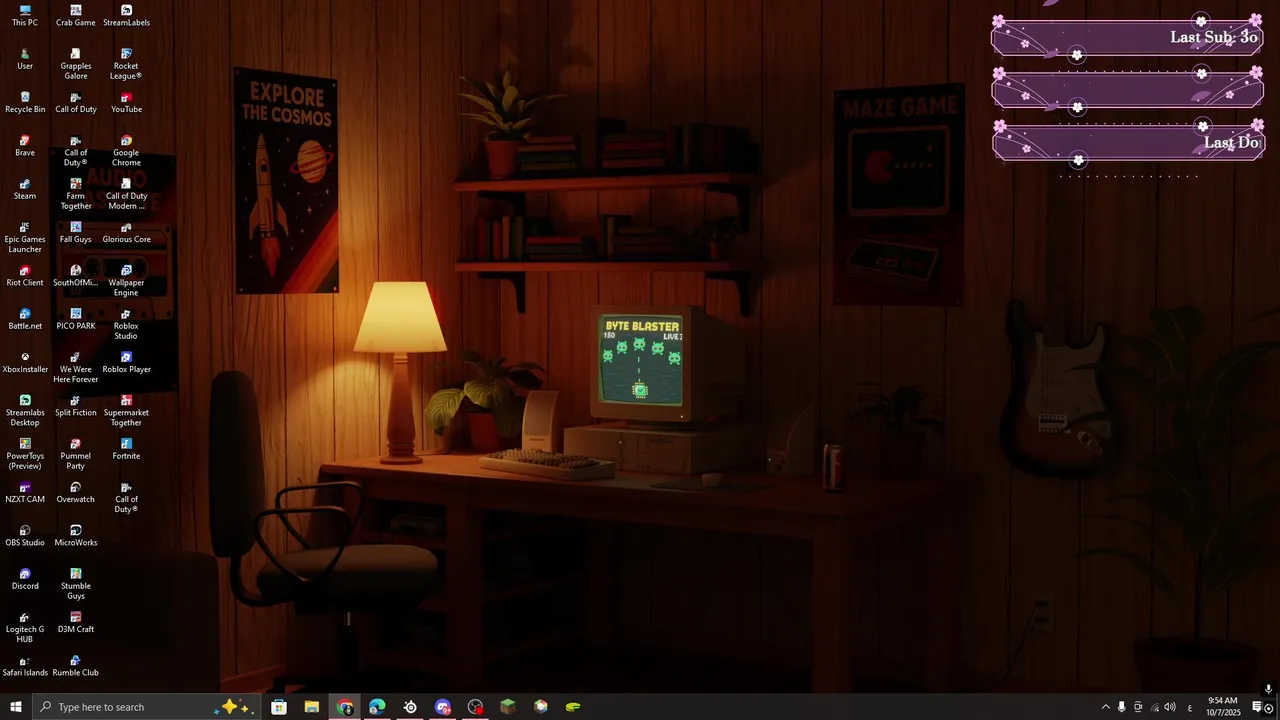
Task: Open the Safari Islands shortcut
Action: coord(25,666)
